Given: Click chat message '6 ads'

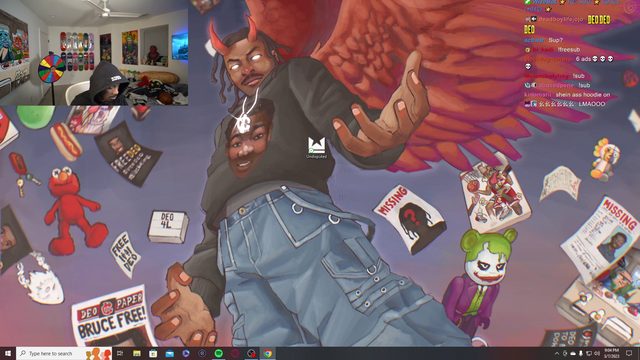Looking at the screenshot, I should tap(583, 59).
